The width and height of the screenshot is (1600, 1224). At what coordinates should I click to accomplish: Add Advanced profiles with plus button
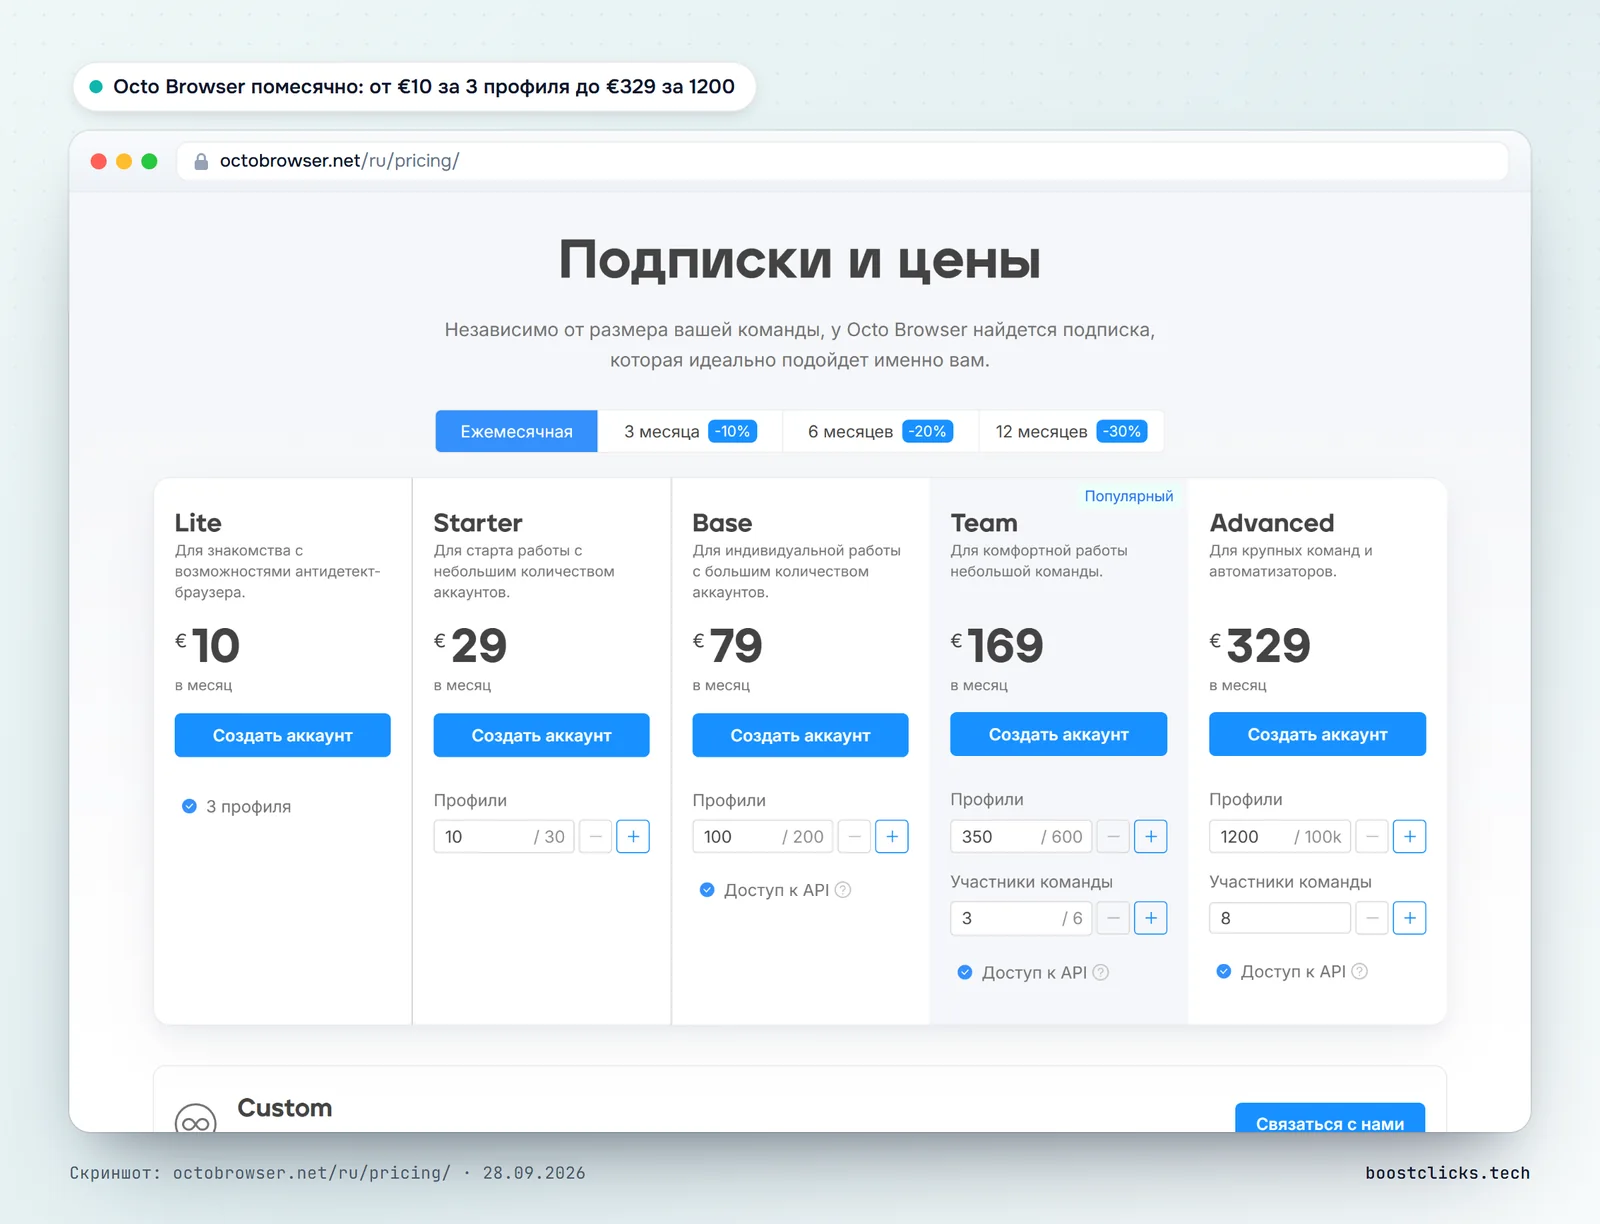tap(1410, 836)
